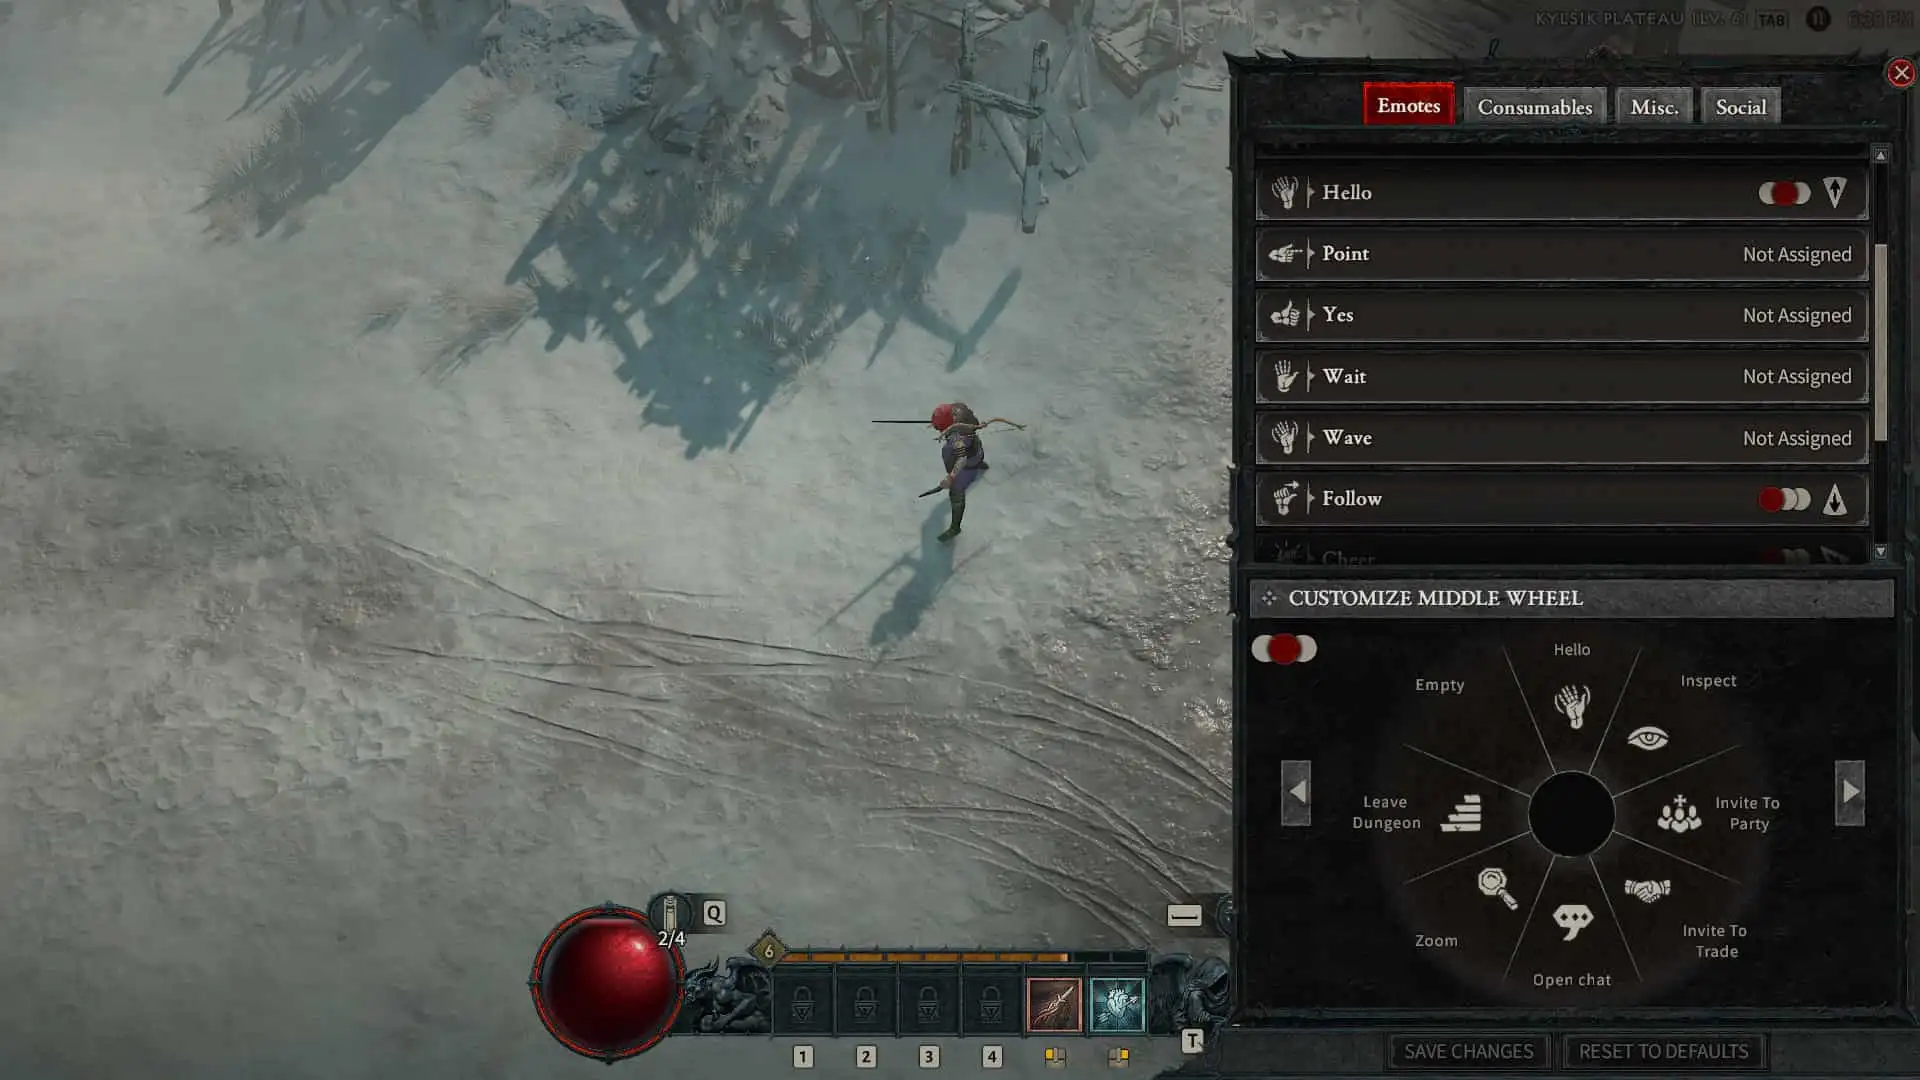Screen dimensions: 1920x1080
Task: Click the Misc tab
Action: pos(1654,107)
